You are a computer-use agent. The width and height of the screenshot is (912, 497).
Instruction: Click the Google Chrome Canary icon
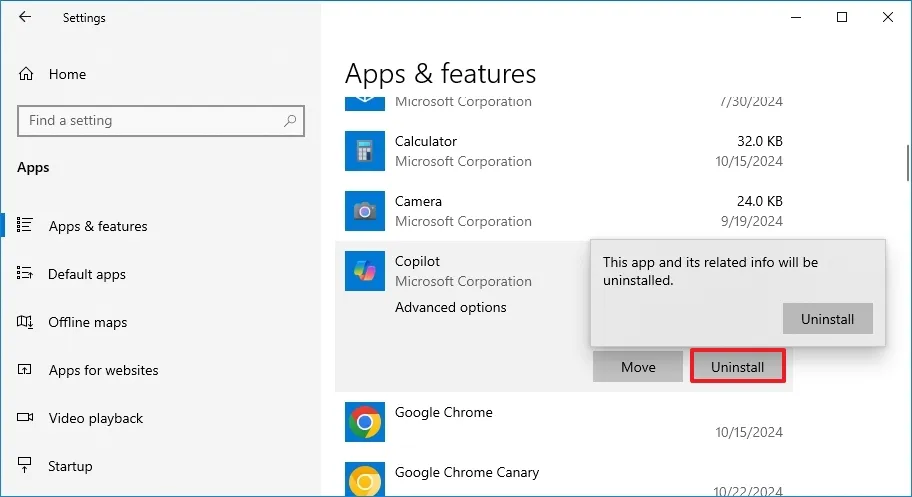click(x=365, y=480)
